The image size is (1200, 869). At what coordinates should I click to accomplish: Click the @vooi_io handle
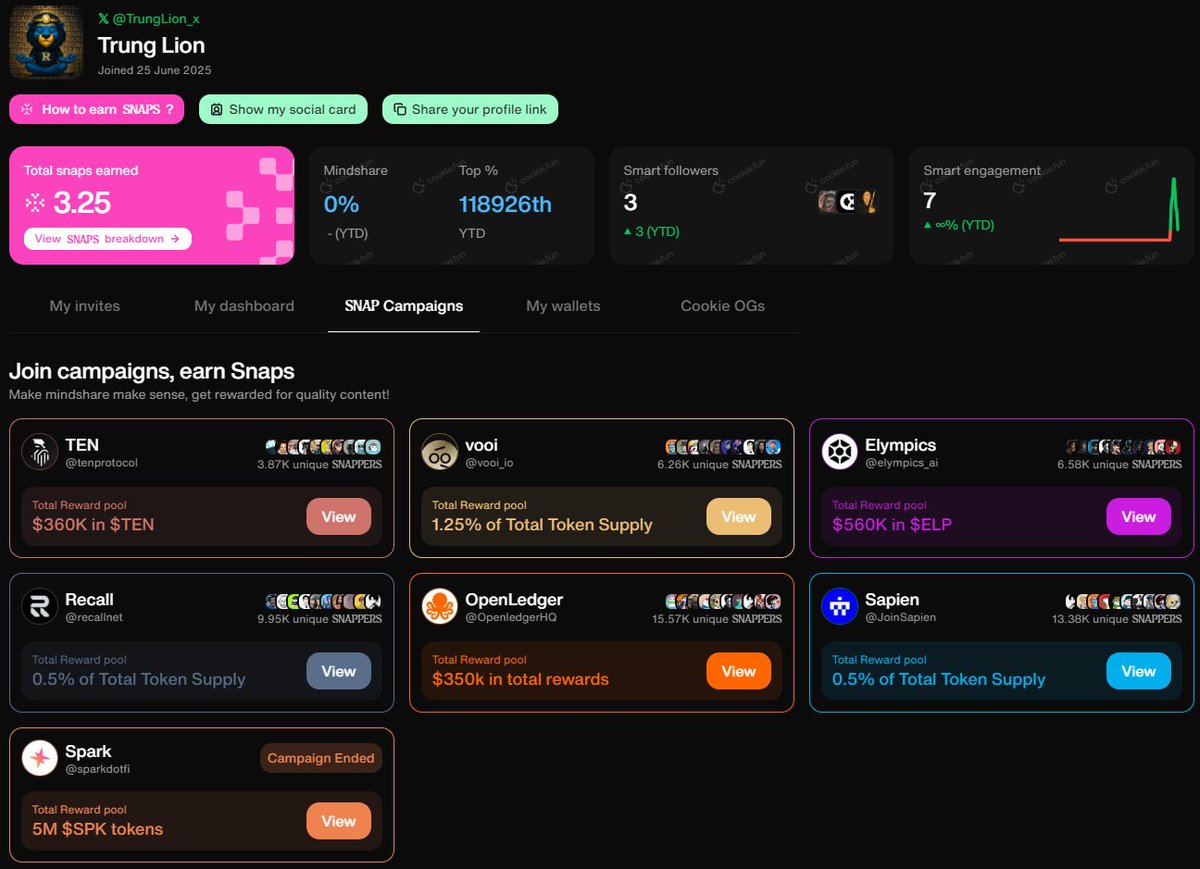pyautogui.click(x=491, y=463)
